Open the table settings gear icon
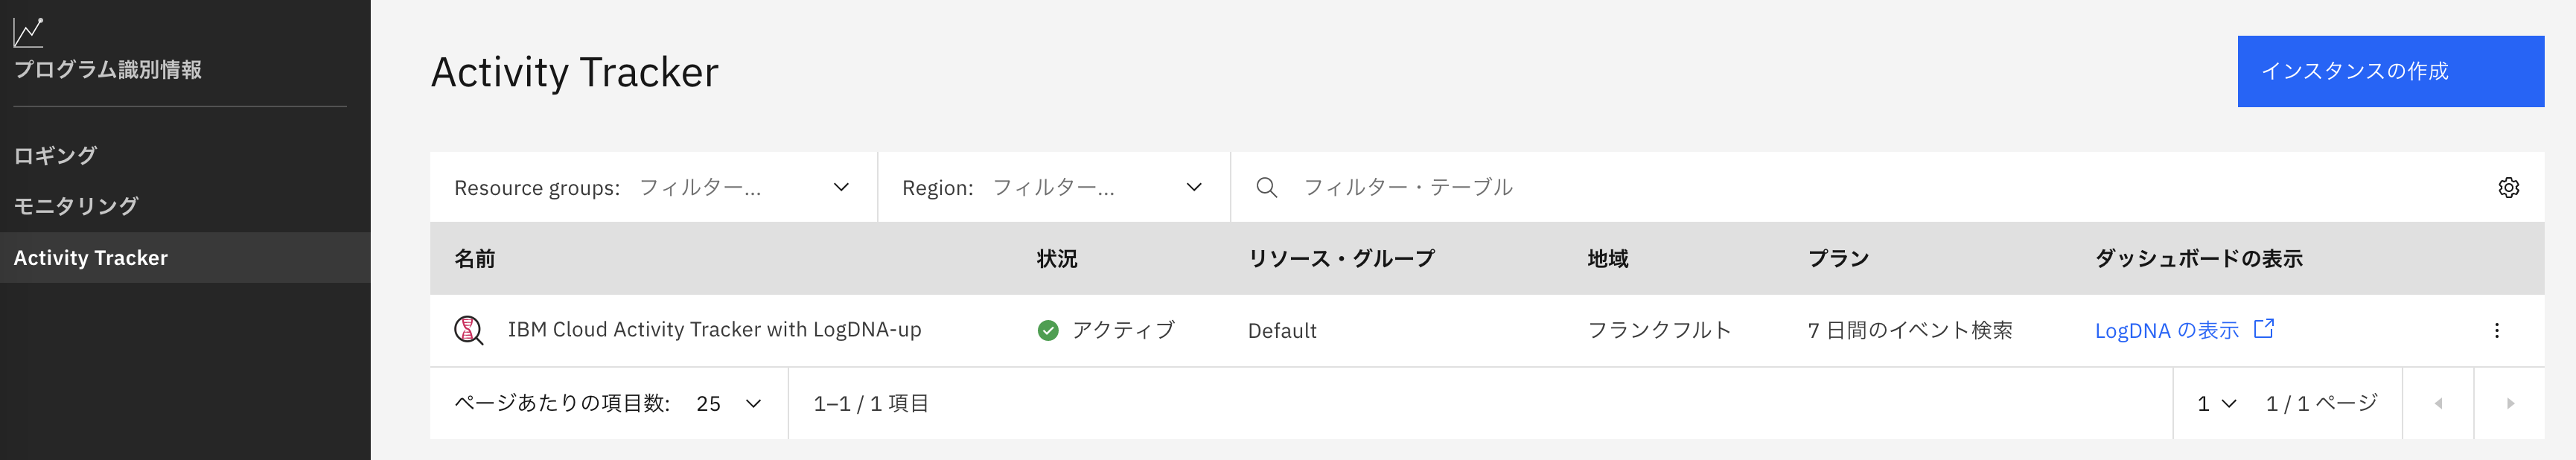2576x460 pixels. [2510, 187]
